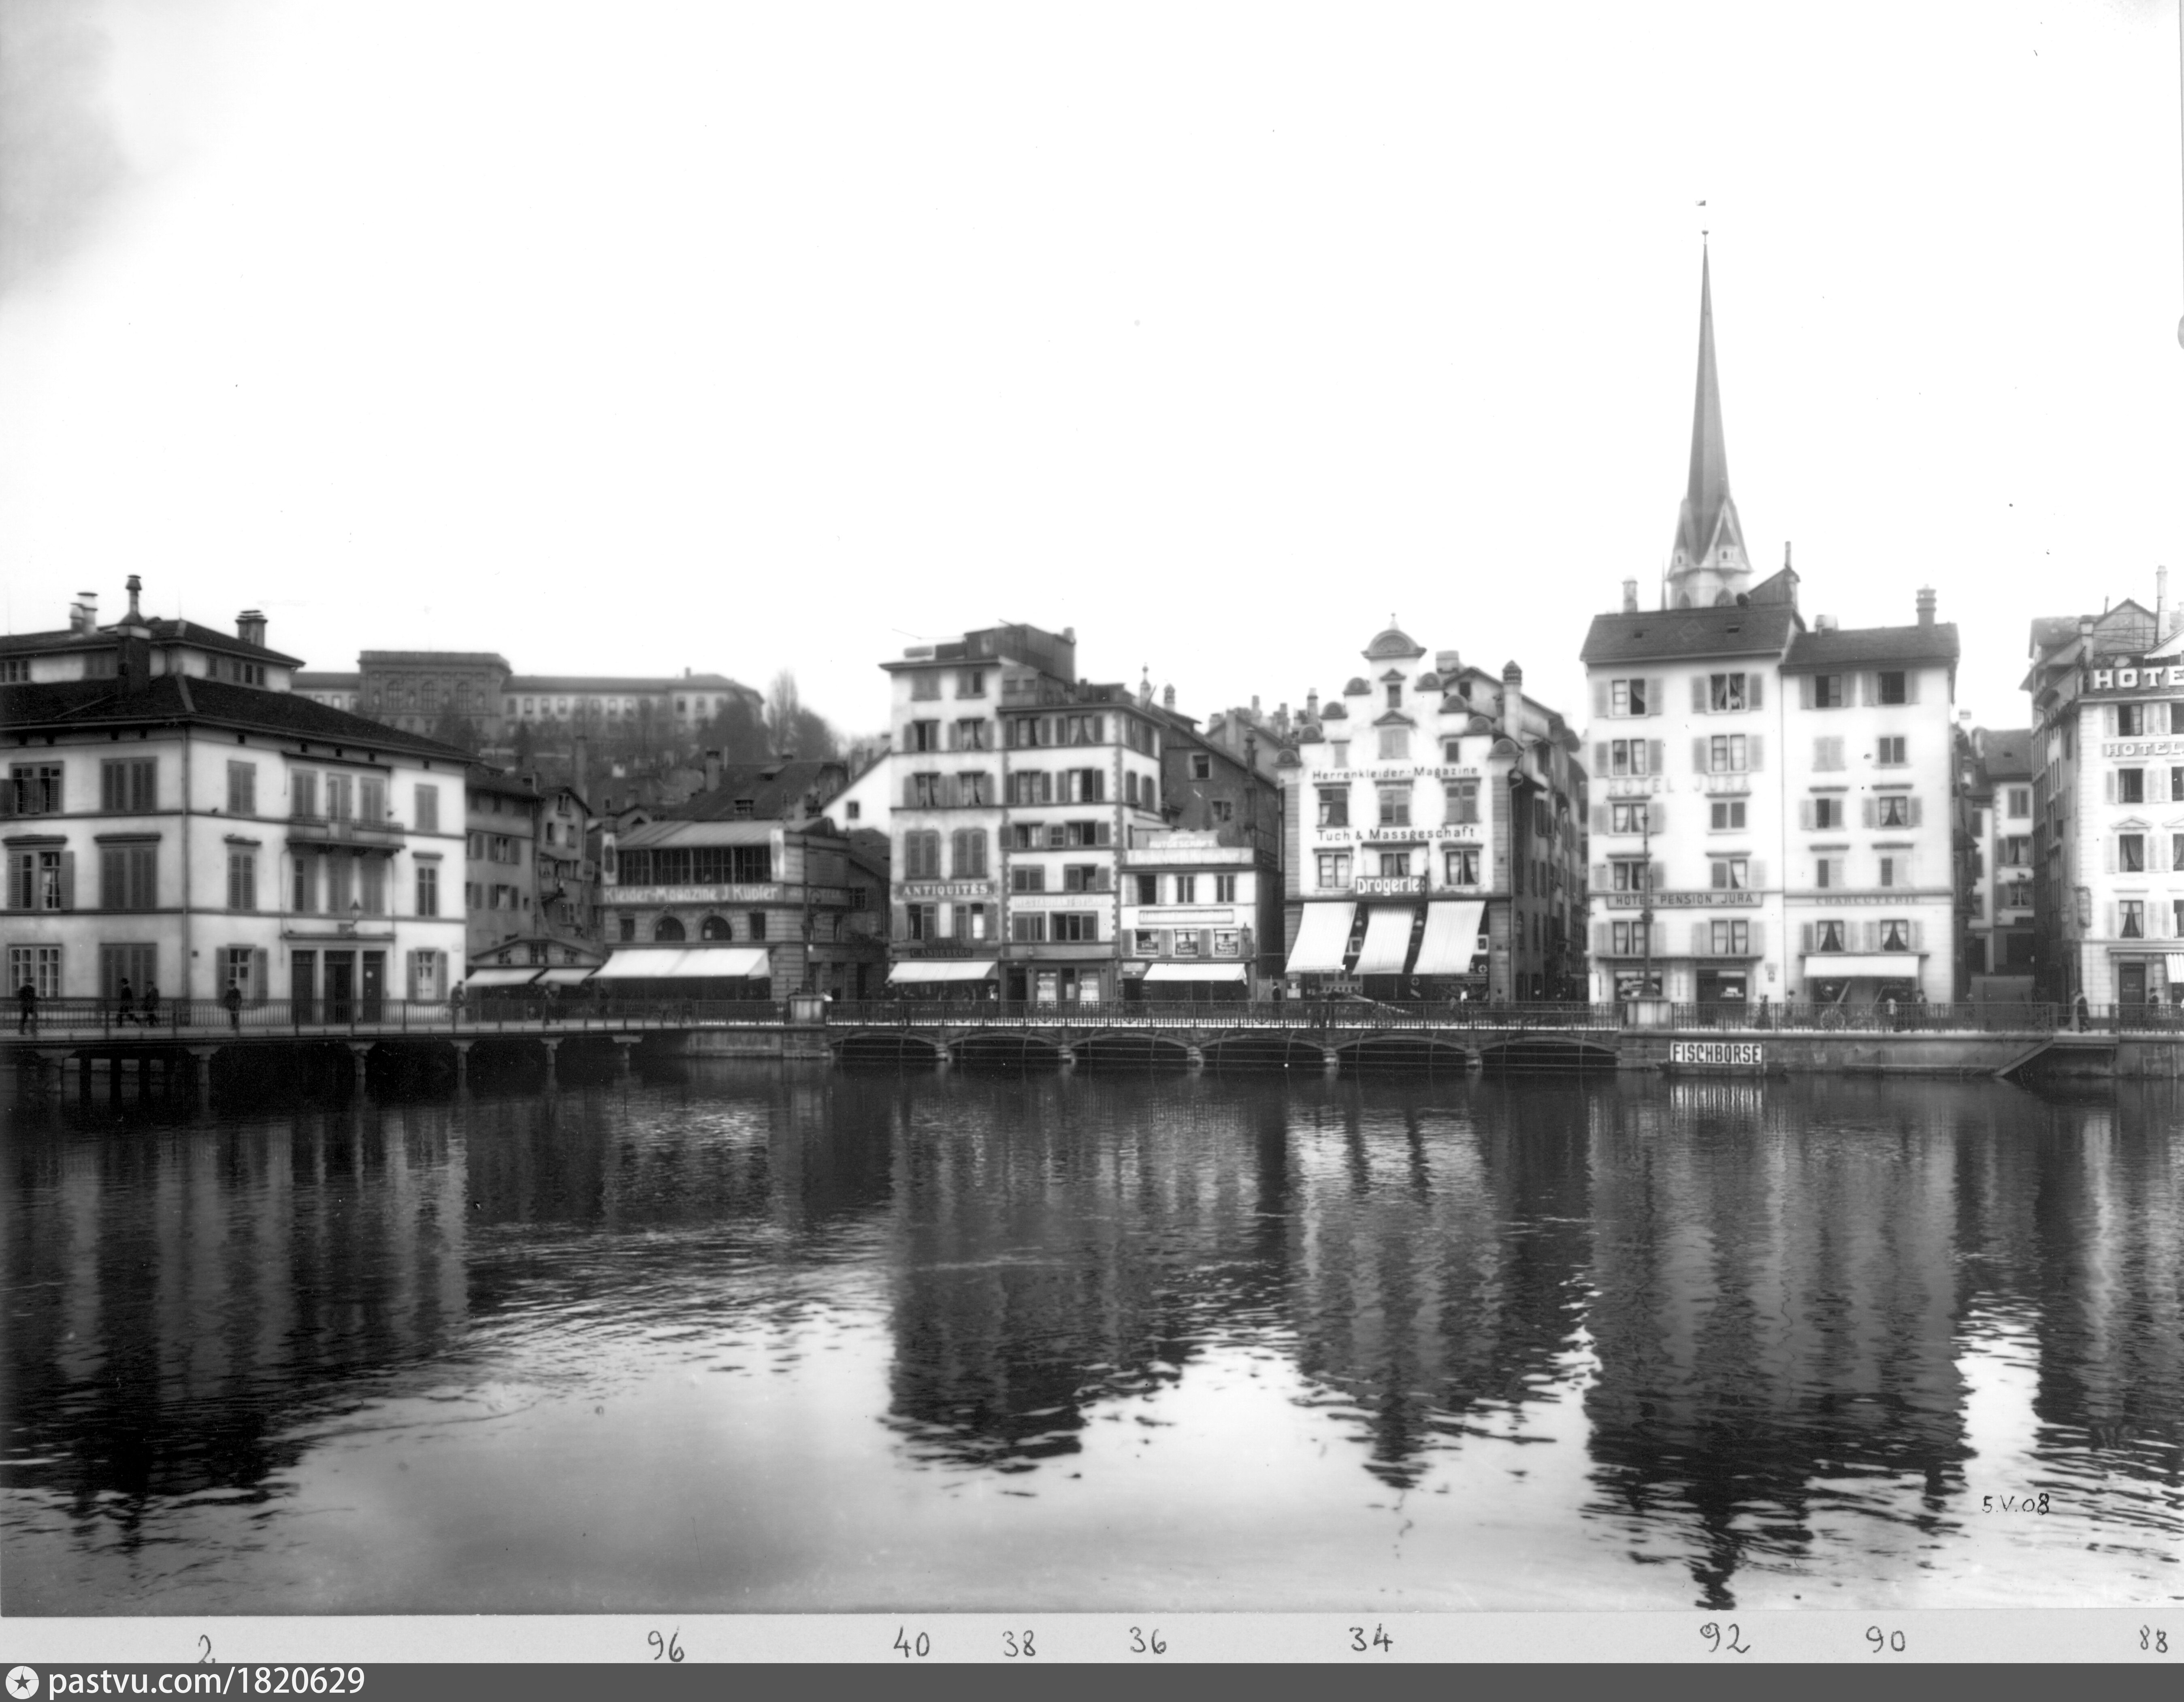Click the Kleider-Magazine J. Kugler sign
Image resolution: width=2184 pixels, height=1702 pixels.
[x=691, y=893]
